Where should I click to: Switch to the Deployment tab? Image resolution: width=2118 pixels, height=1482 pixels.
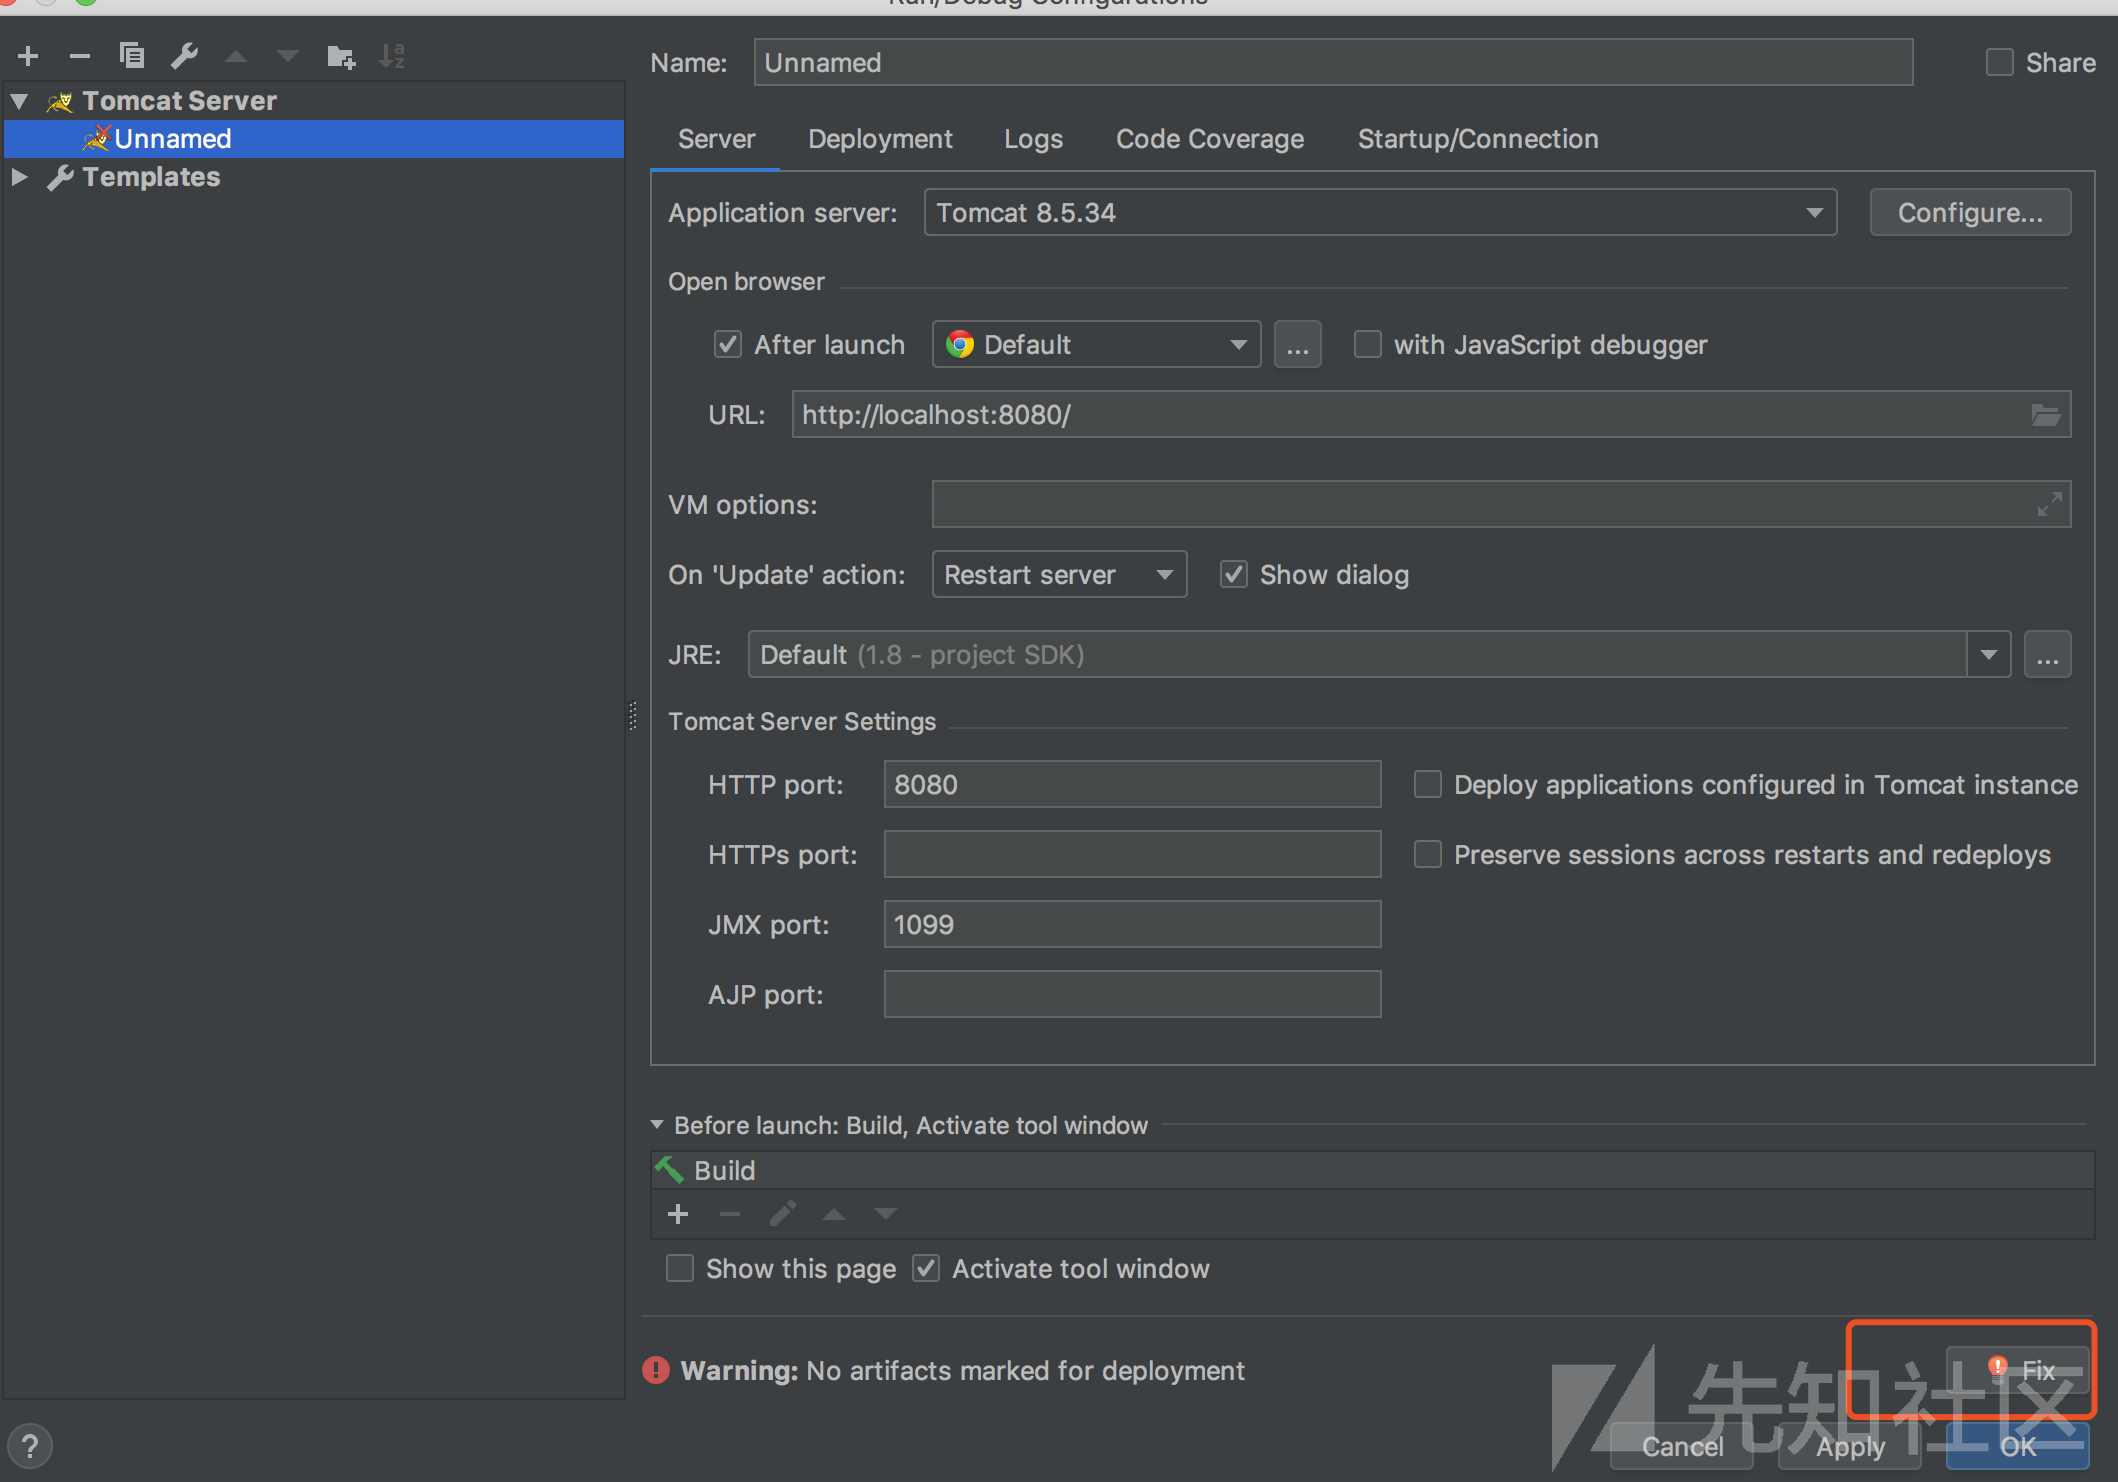(880, 139)
